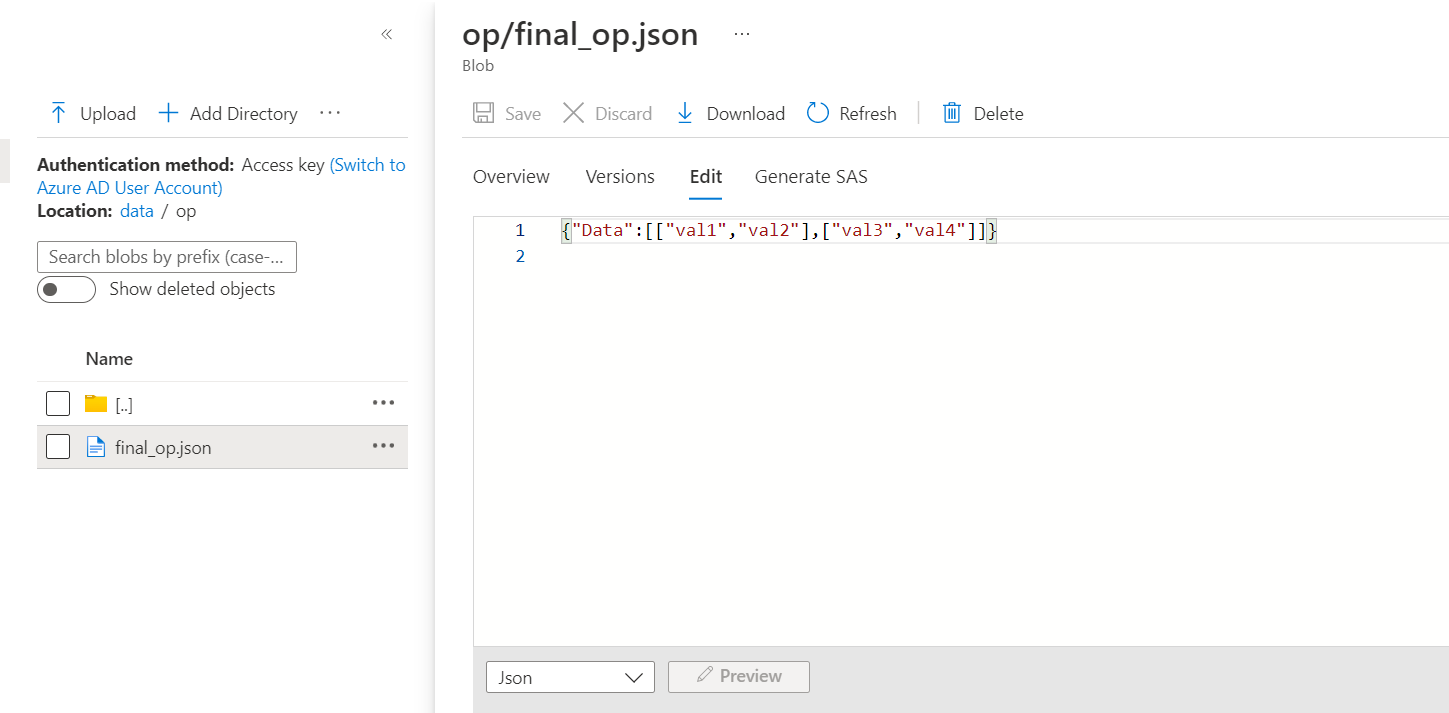1449x713 pixels.
Task: Toggle Show deleted objects switch
Action: click(x=66, y=289)
